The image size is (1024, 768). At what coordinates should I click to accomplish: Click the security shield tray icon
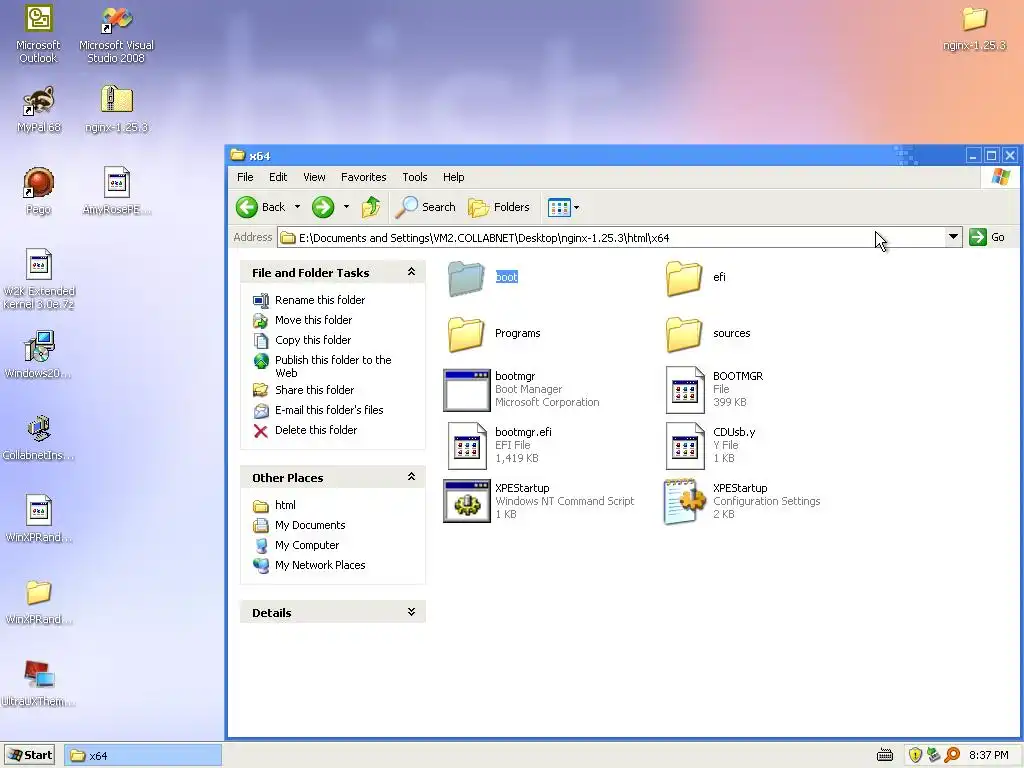(x=915, y=756)
